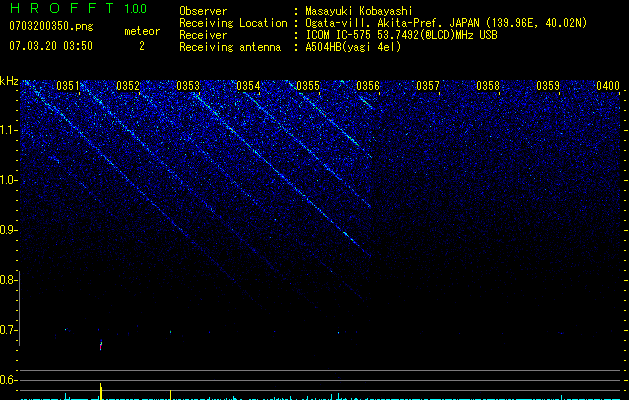
Task: Click the Observer label
Action: point(203,11)
